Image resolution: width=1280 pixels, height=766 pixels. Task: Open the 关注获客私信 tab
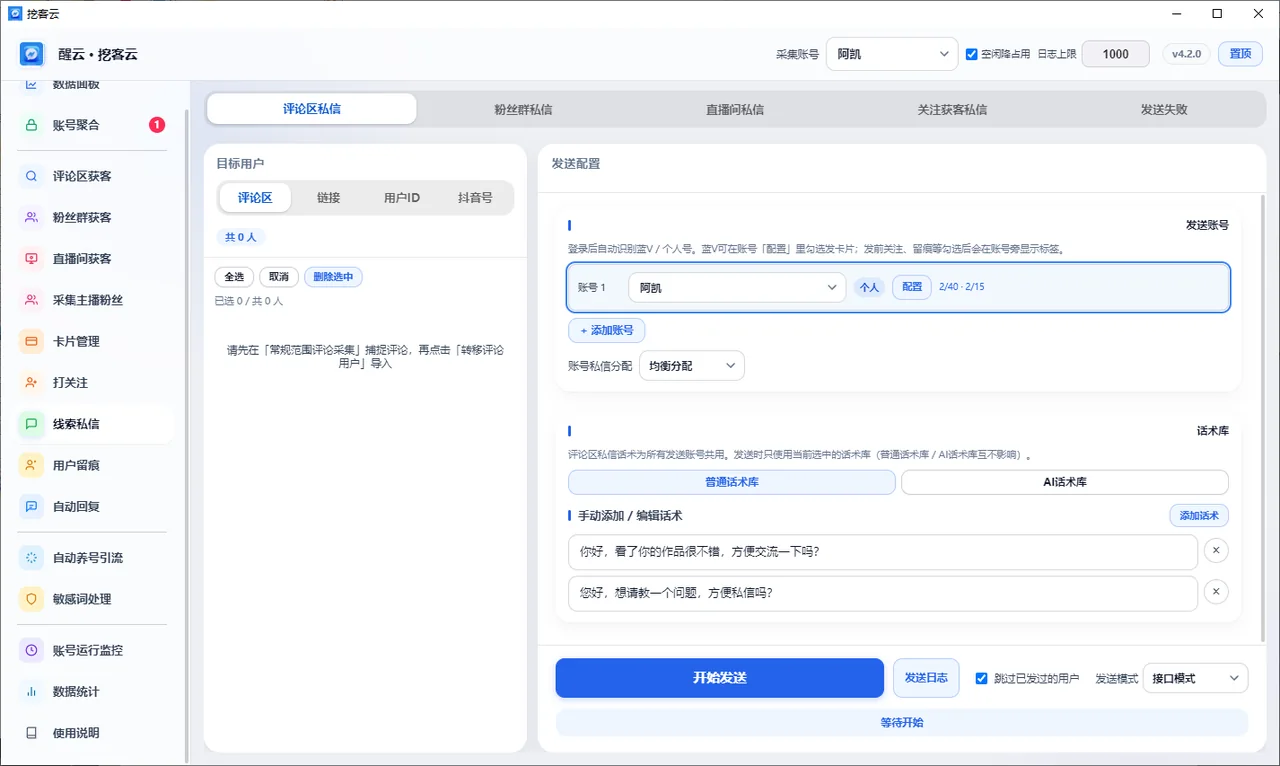click(x=952, y=109)
